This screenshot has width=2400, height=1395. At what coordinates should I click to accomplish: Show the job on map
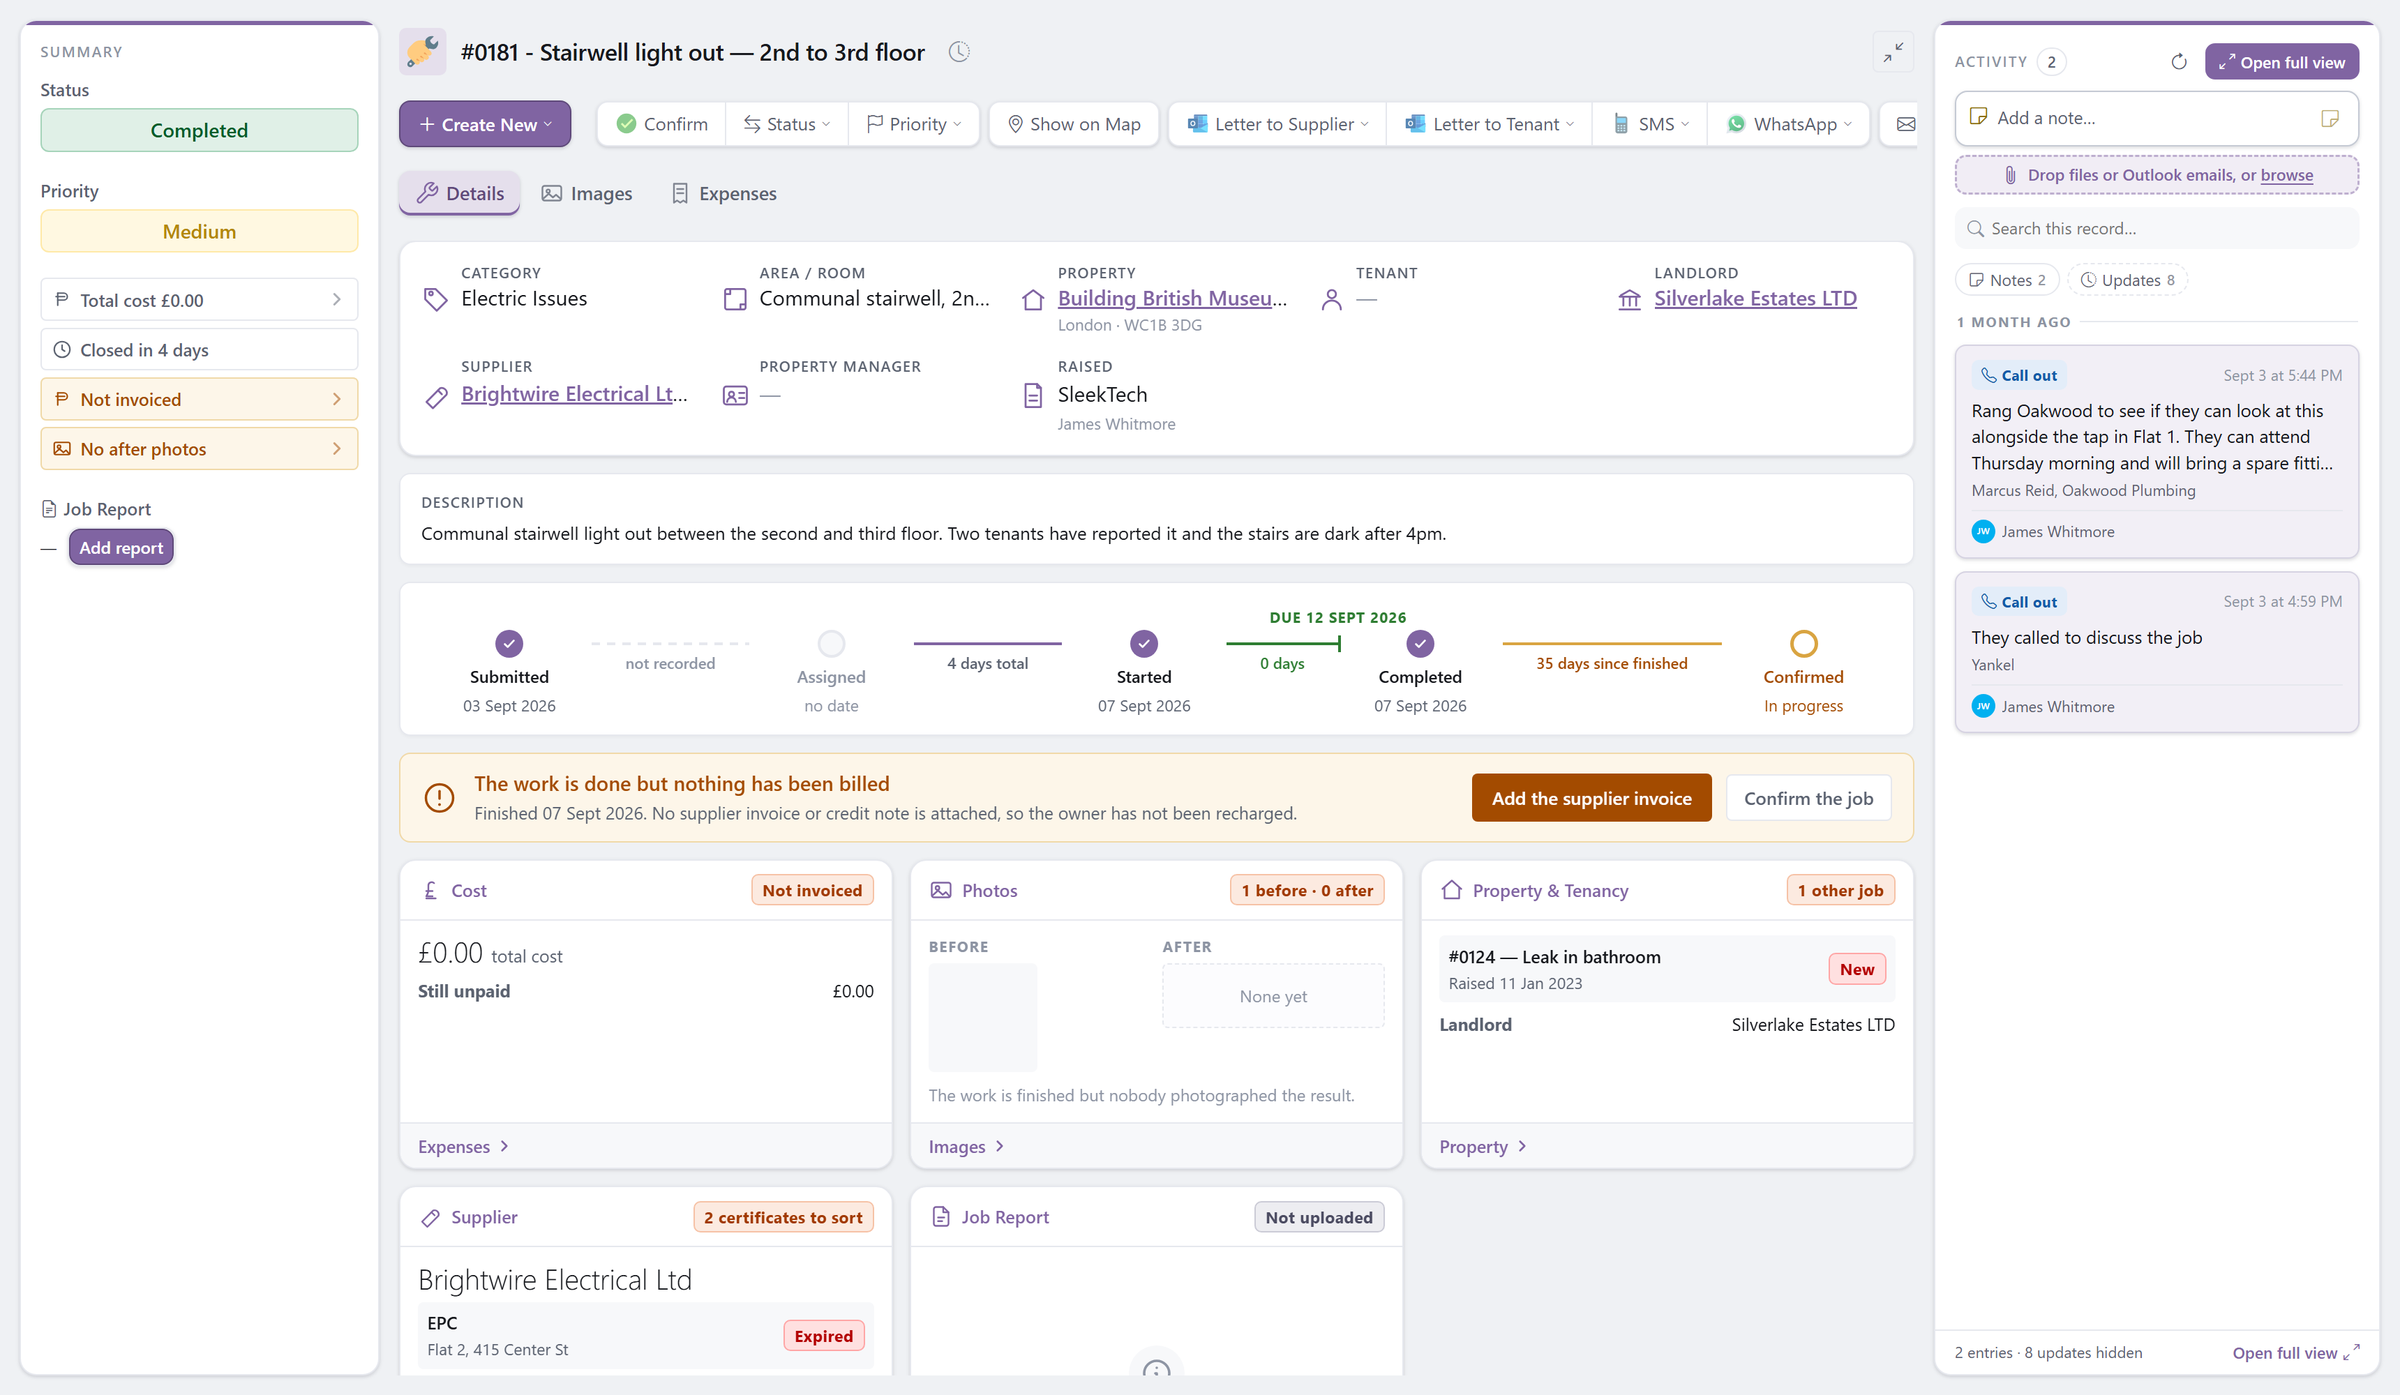click(x=1074, y=124)
